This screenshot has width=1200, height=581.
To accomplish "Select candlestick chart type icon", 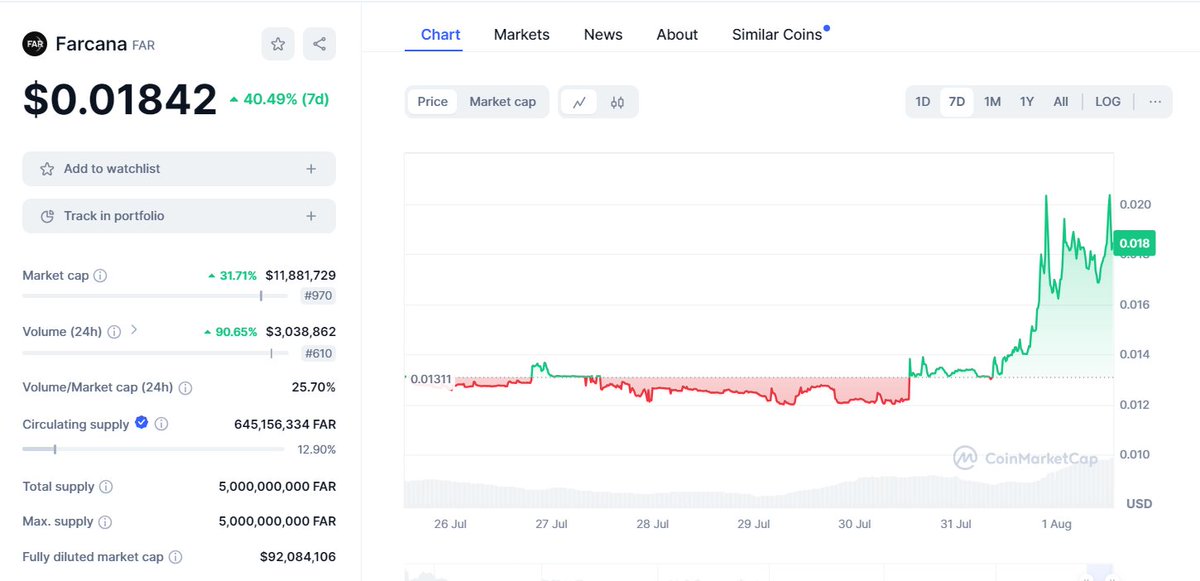I will 617,102.
